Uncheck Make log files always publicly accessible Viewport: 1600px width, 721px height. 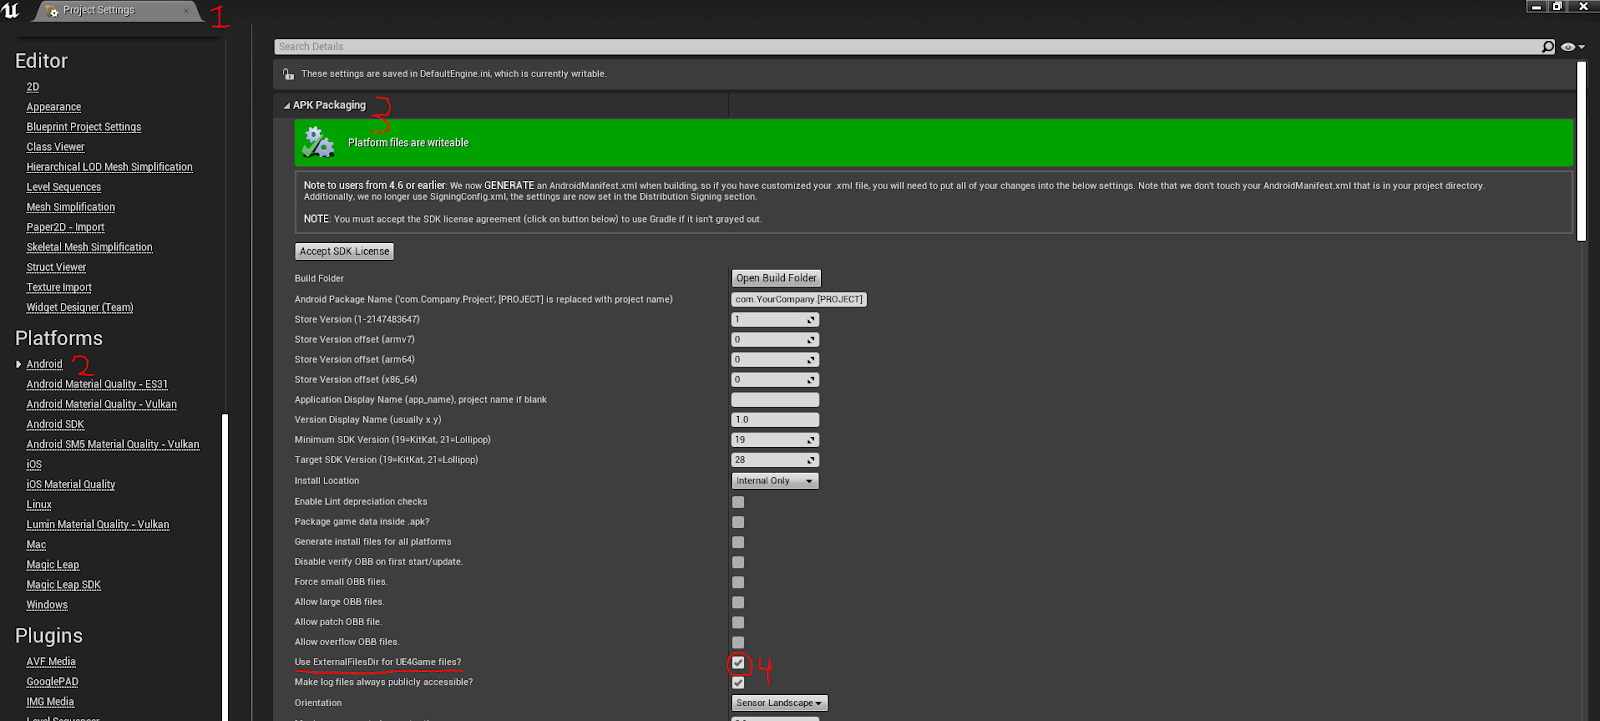(738, 682)
